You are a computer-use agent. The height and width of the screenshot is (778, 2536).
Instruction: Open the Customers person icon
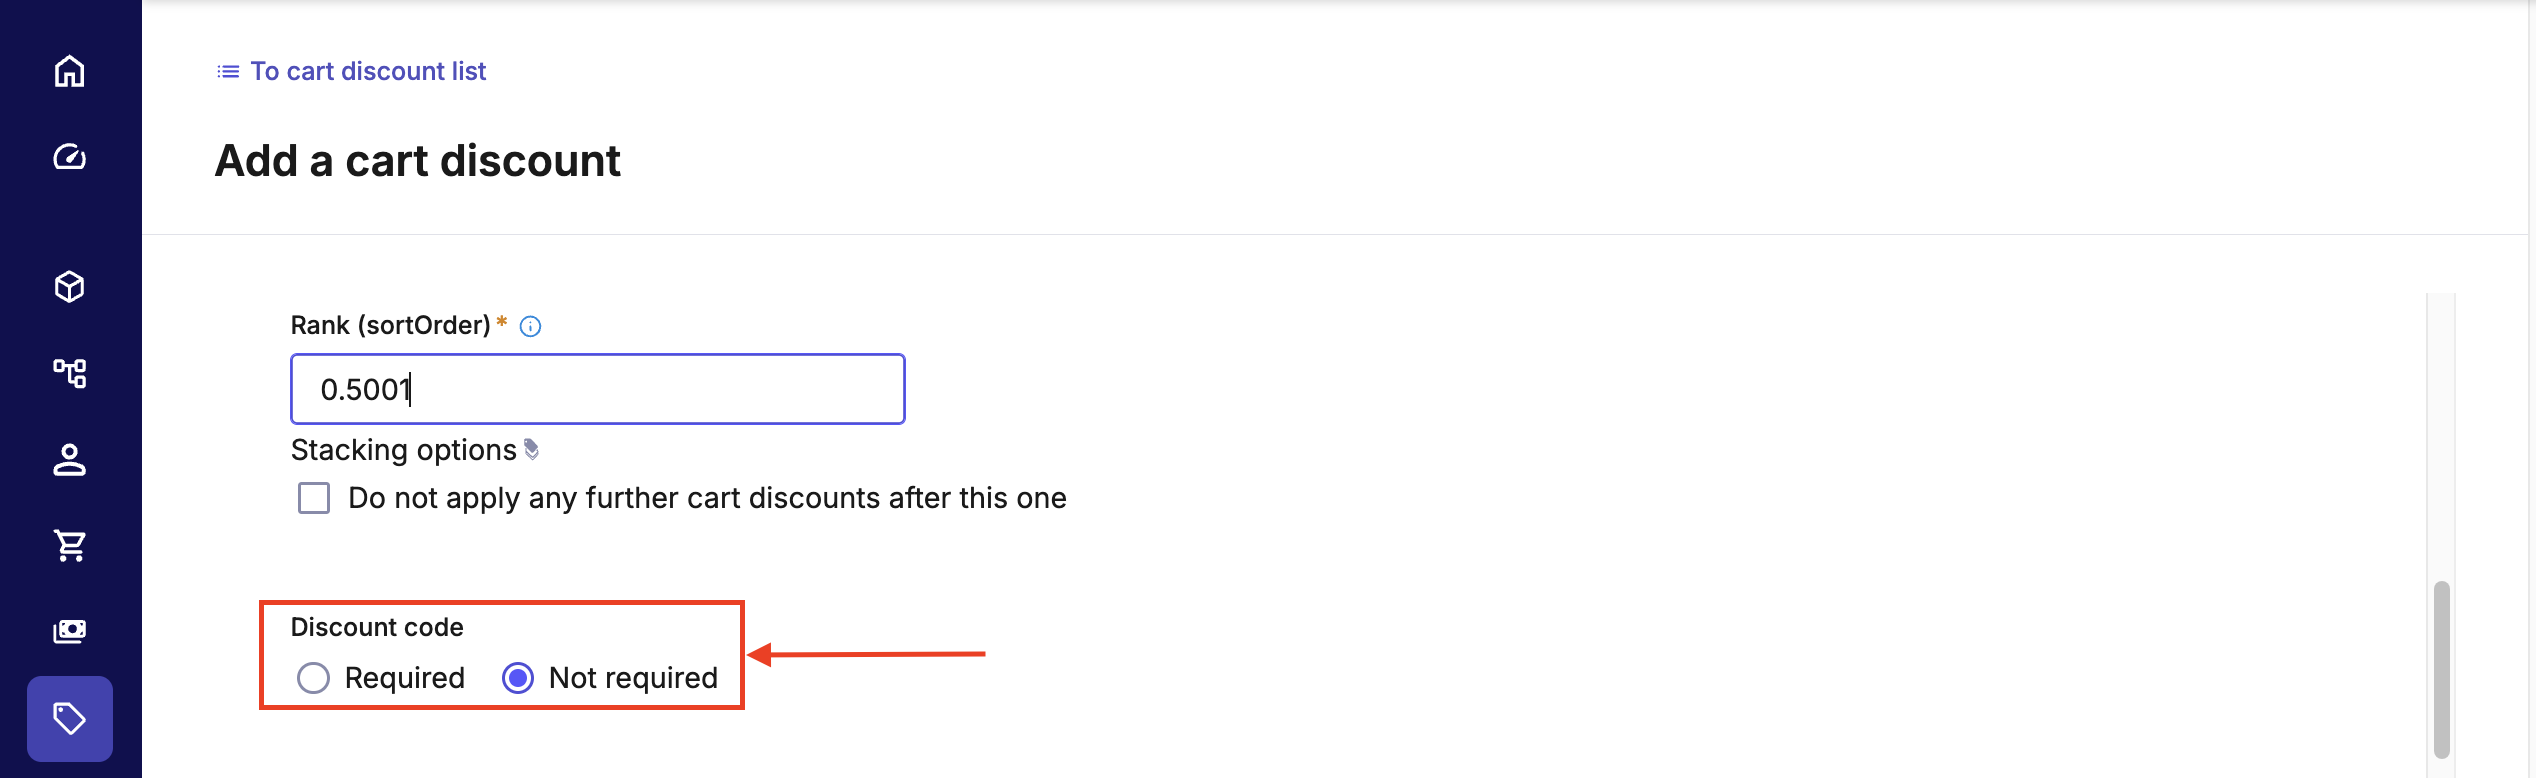click(x=69, y=459)
